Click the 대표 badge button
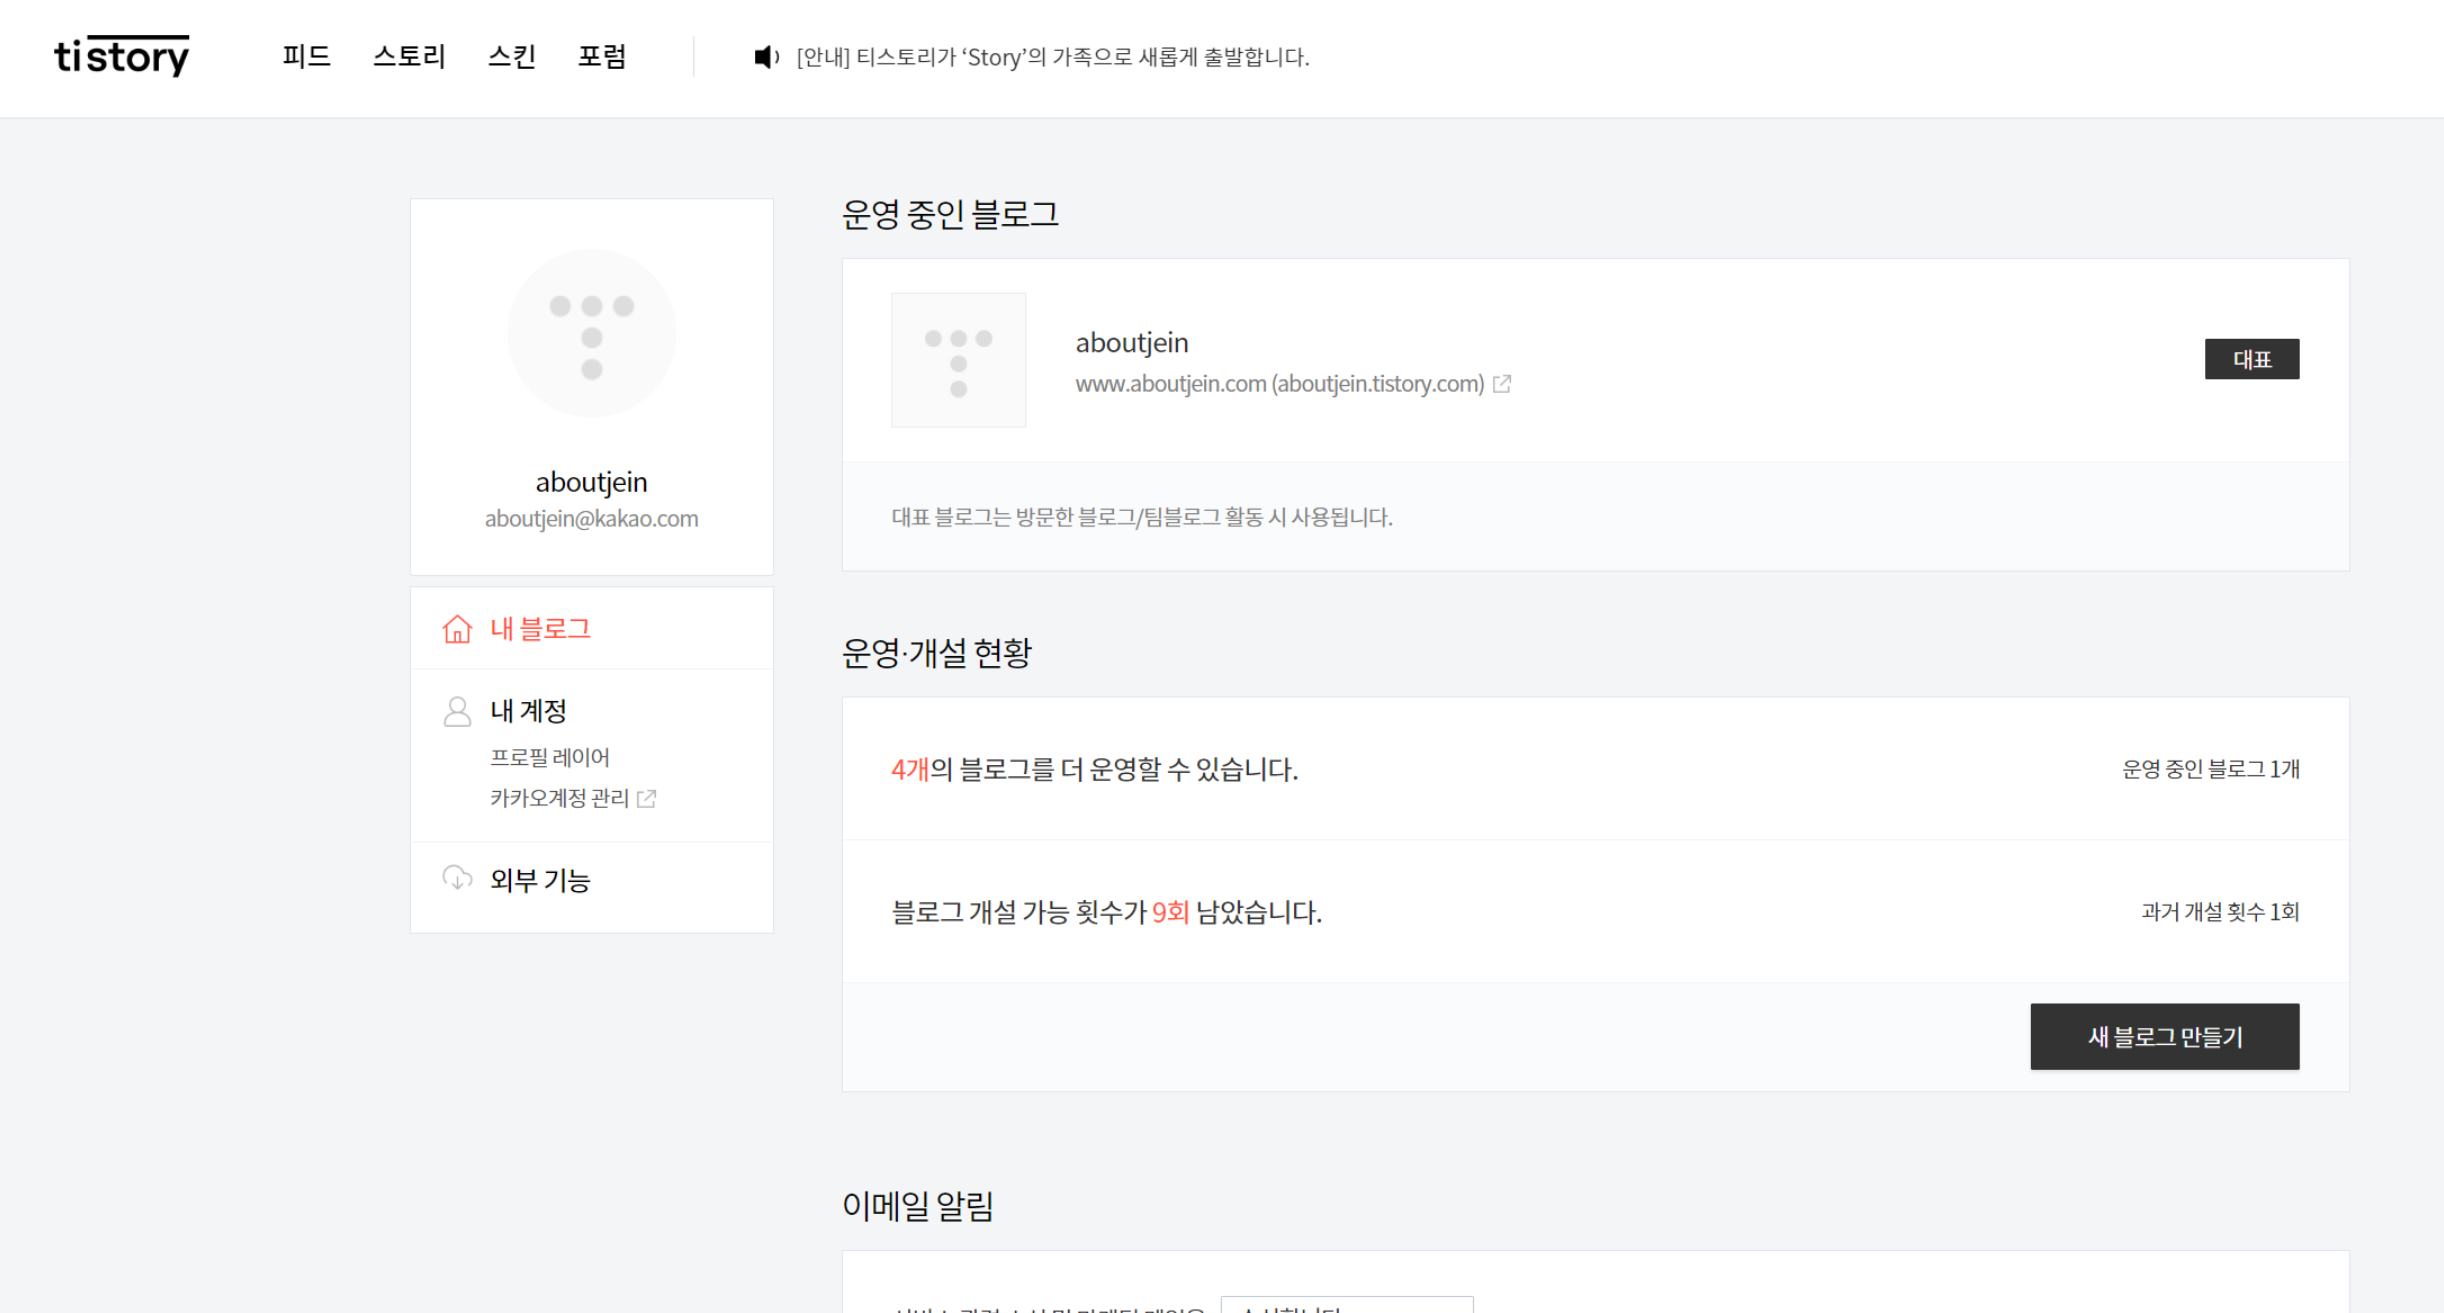2444x1313 pixels. pyautogui.click(x=2251, y=359)
